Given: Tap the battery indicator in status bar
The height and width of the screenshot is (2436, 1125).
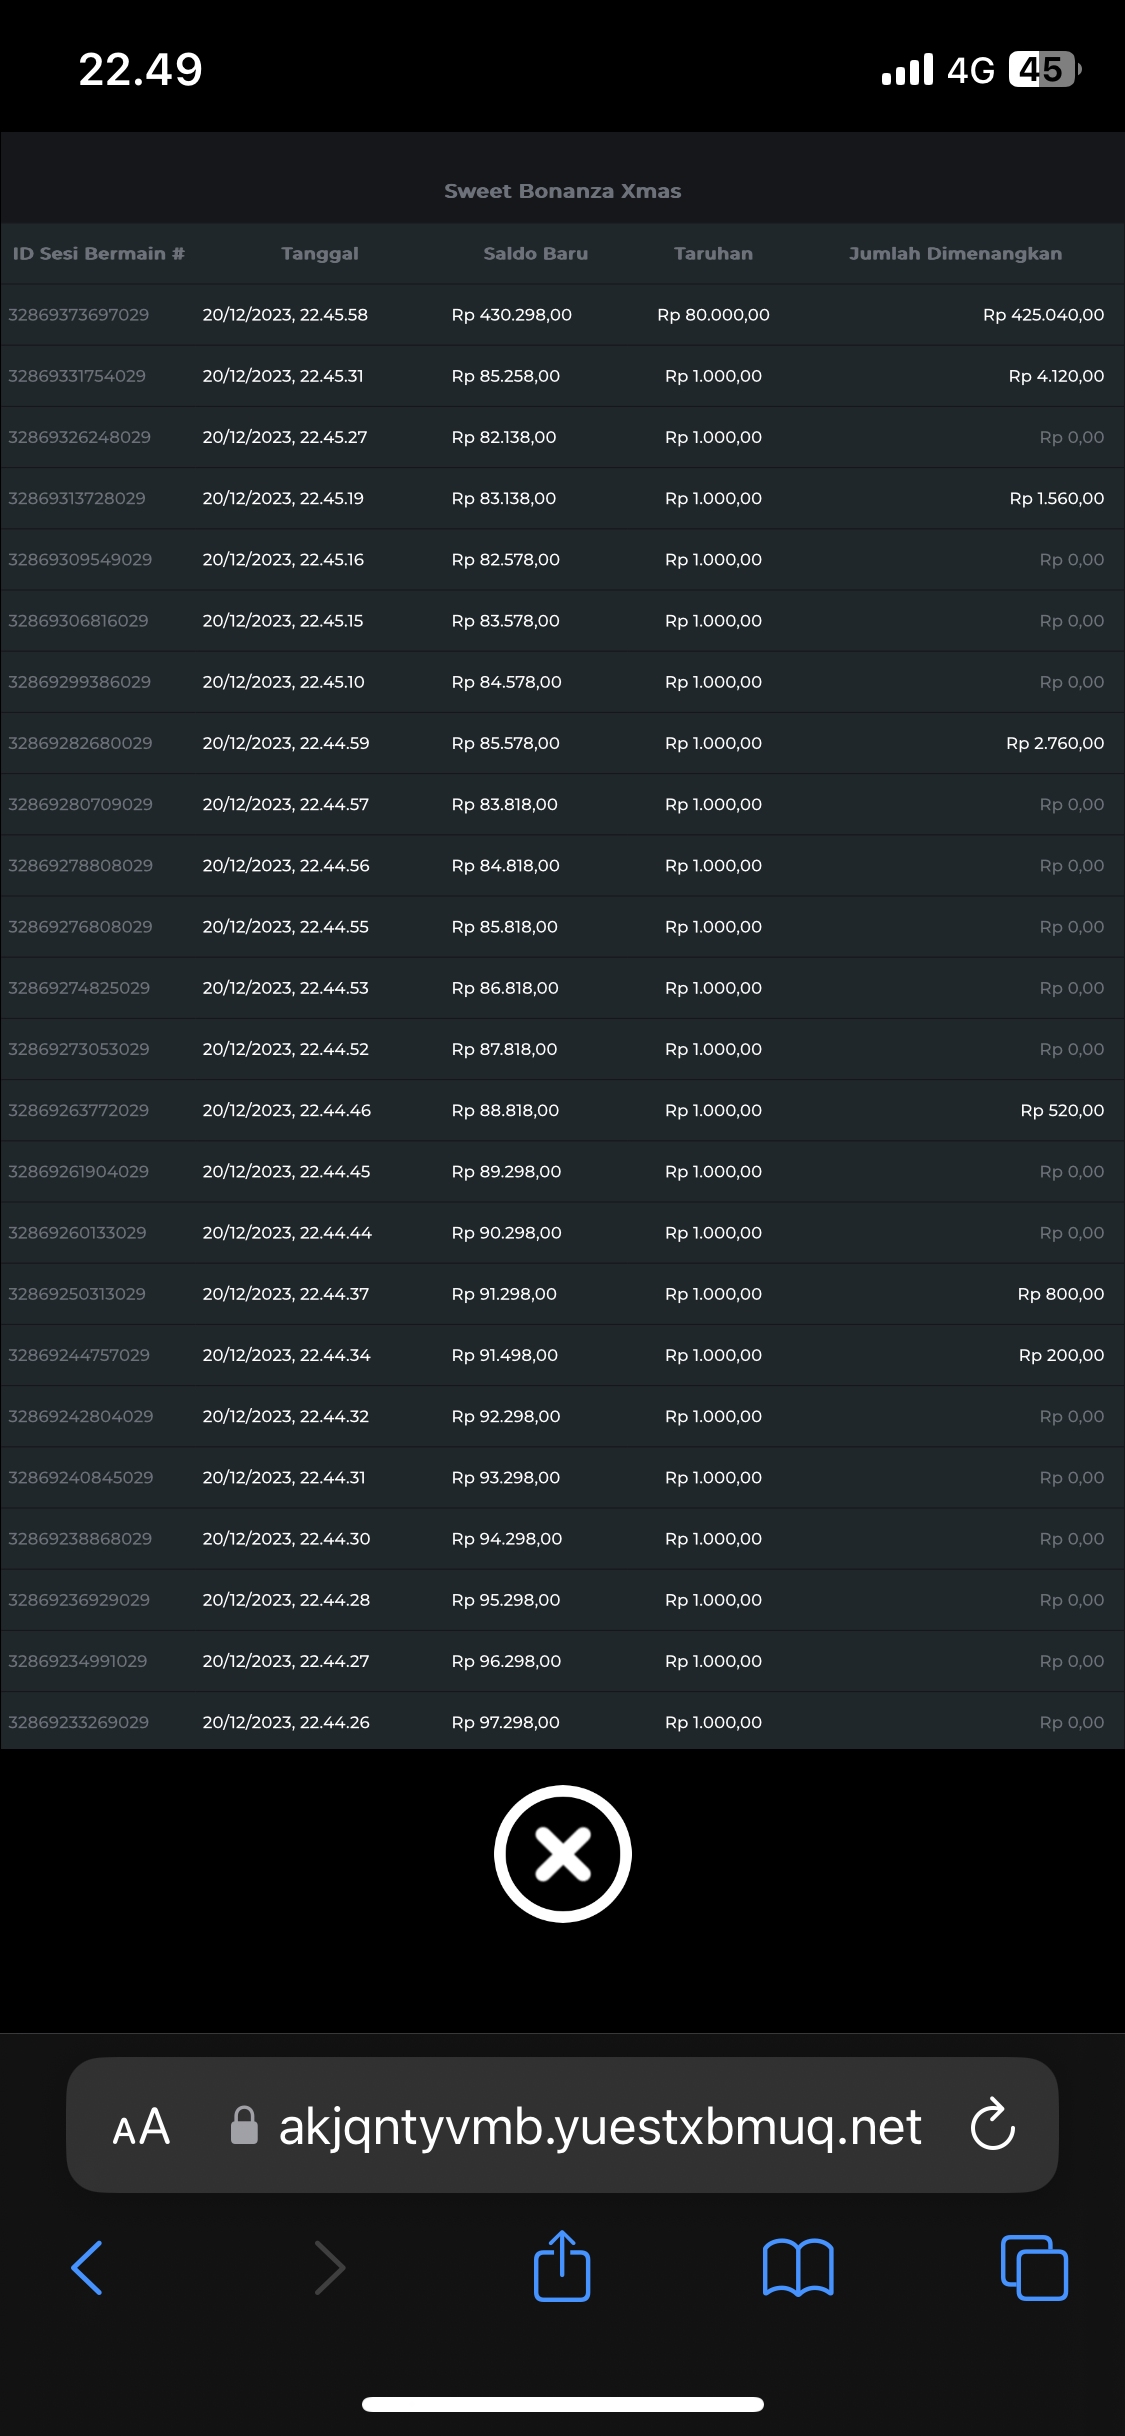Looking at the screenshot, I should pyautogui.click(x=1044, y=70).
